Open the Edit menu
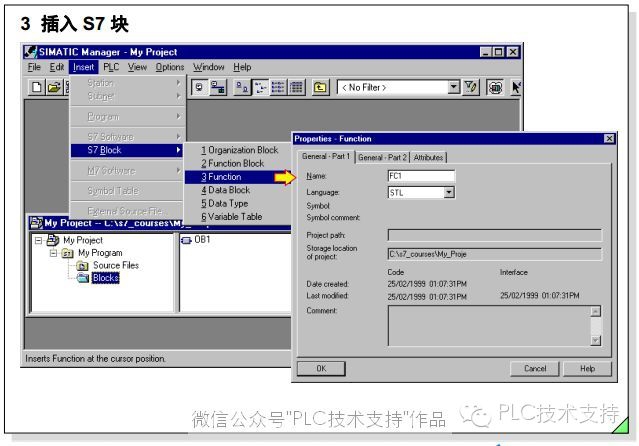Screen dimensions: 639x446 pyautogui.click(x=57, y=67)
